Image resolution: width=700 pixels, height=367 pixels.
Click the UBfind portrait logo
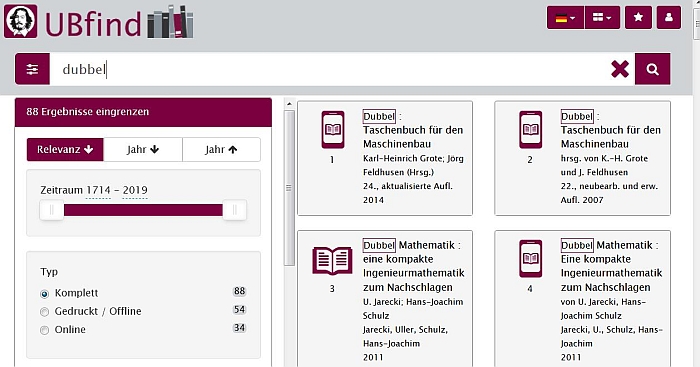click(x=21, y=21)
